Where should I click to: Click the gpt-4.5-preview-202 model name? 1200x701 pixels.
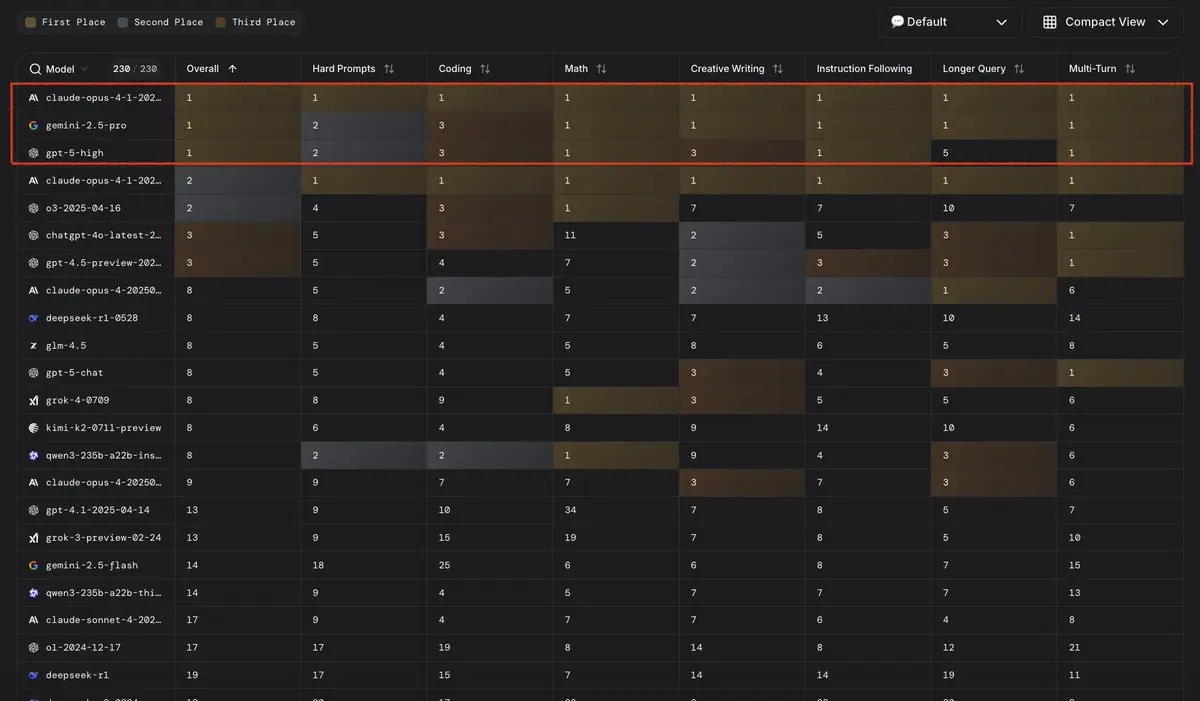coord(103,263)
